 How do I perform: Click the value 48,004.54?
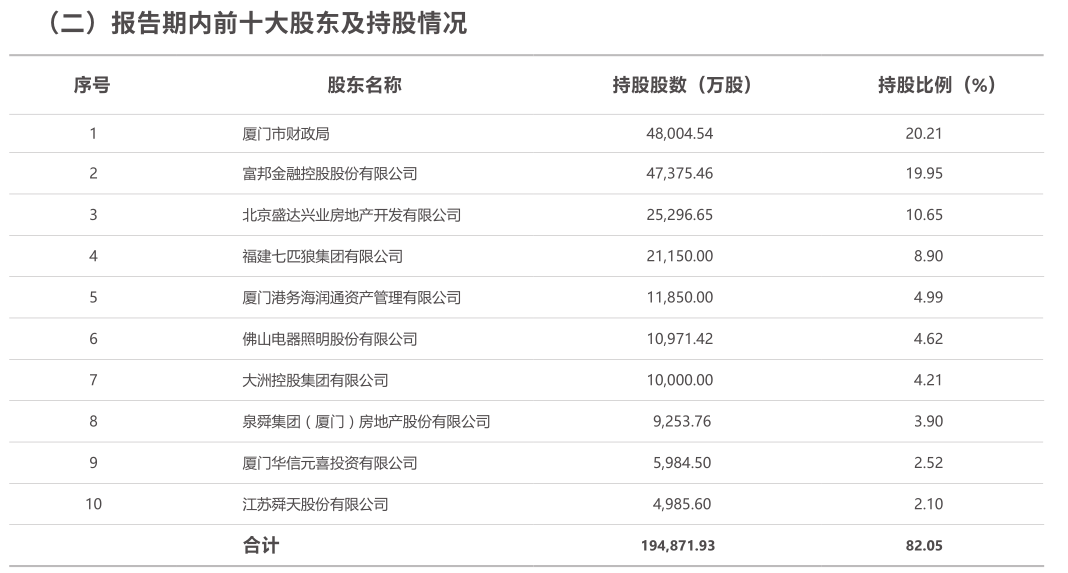(x=680, y=134)
